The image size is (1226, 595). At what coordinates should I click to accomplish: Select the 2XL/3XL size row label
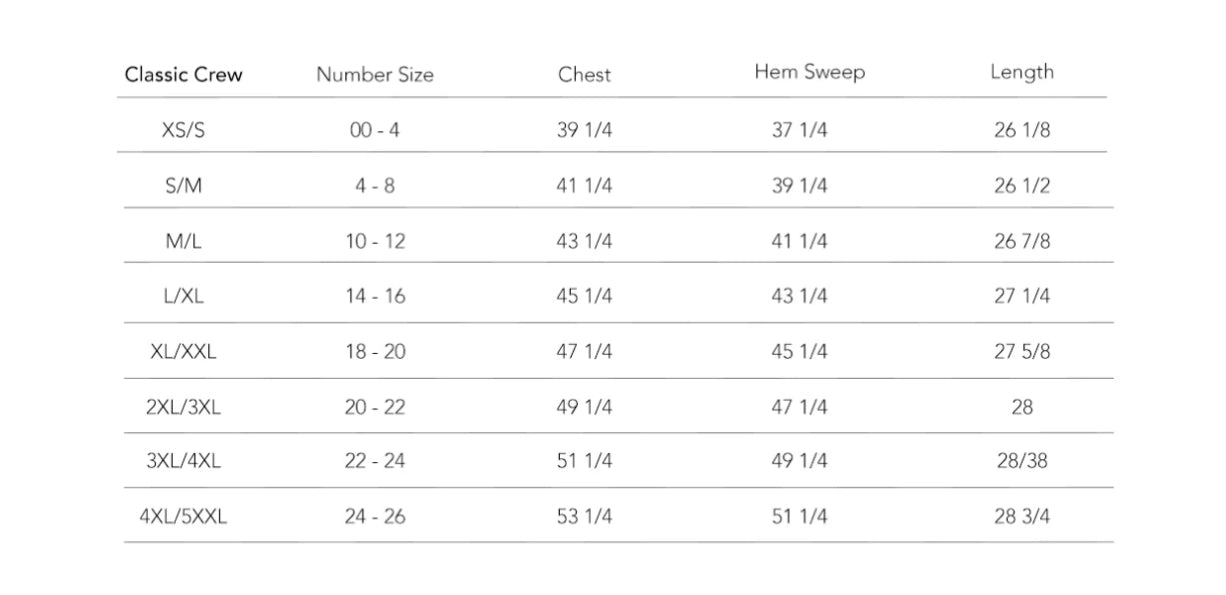(x=183, y=407)
